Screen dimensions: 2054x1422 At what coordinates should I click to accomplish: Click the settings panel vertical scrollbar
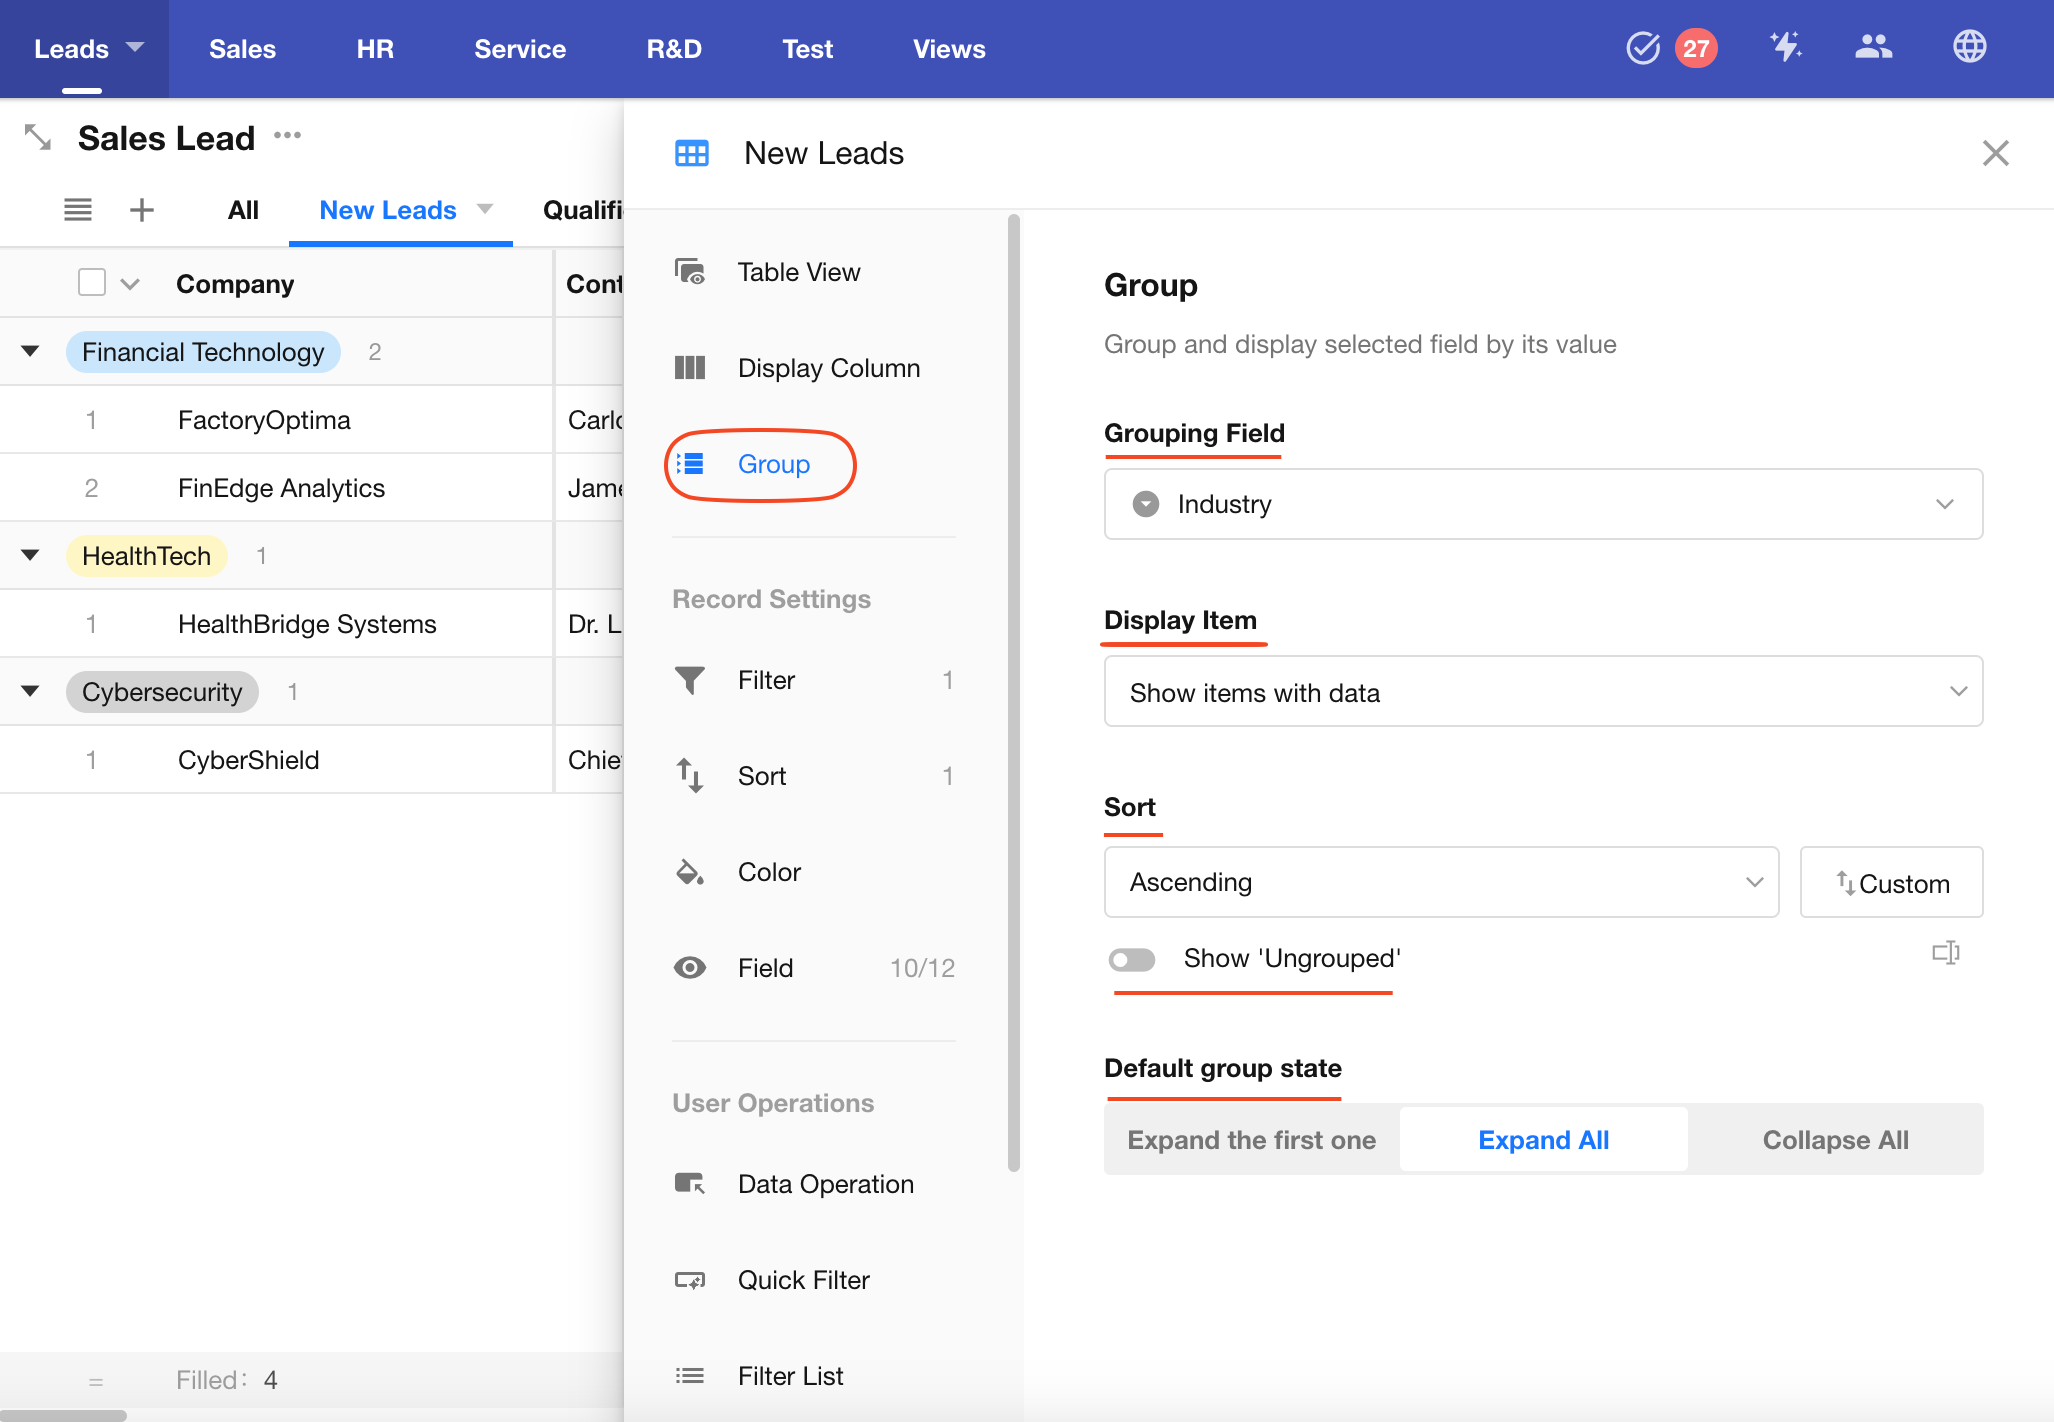click(x=1014, y=690)
